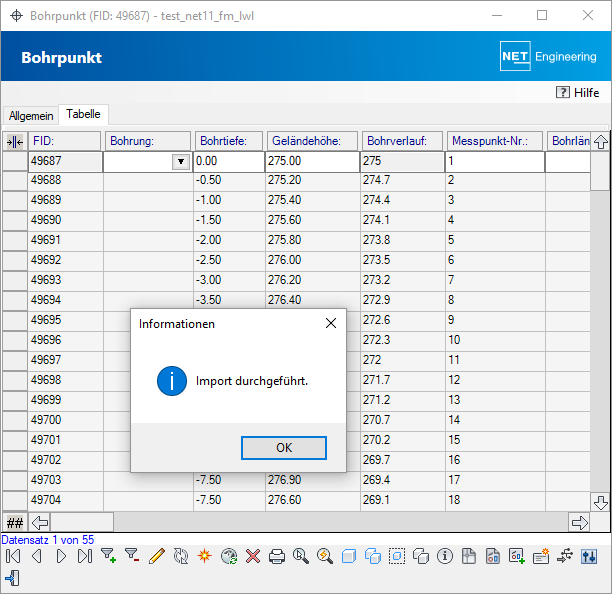
Task: Open the Bohrung dropdown in first row
Action: (181, 162)
